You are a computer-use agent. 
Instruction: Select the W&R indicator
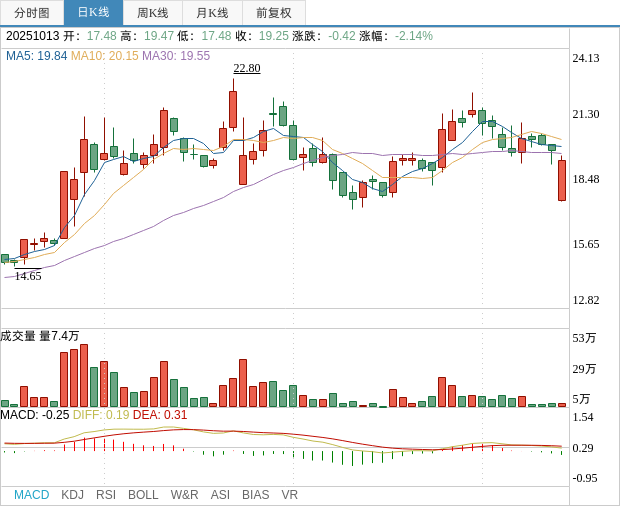[x=184, y=495]
